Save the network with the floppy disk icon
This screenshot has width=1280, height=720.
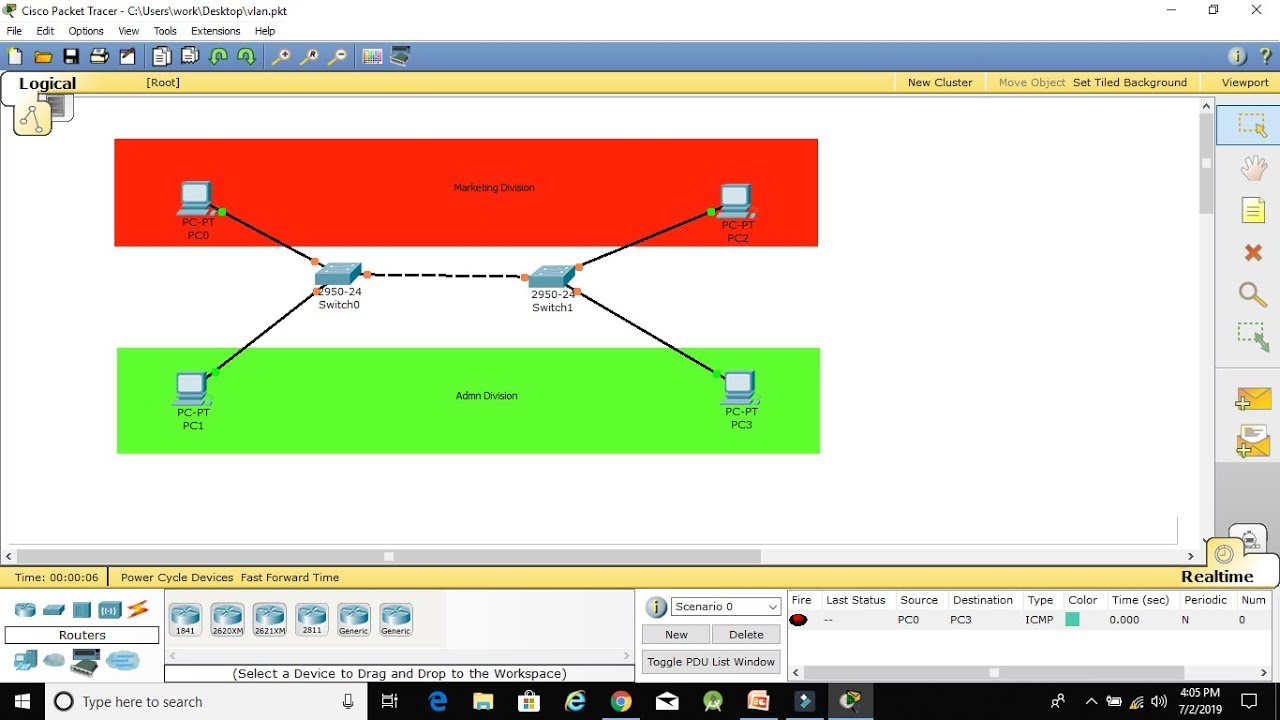pyautogui.click(x=71, y=57)
